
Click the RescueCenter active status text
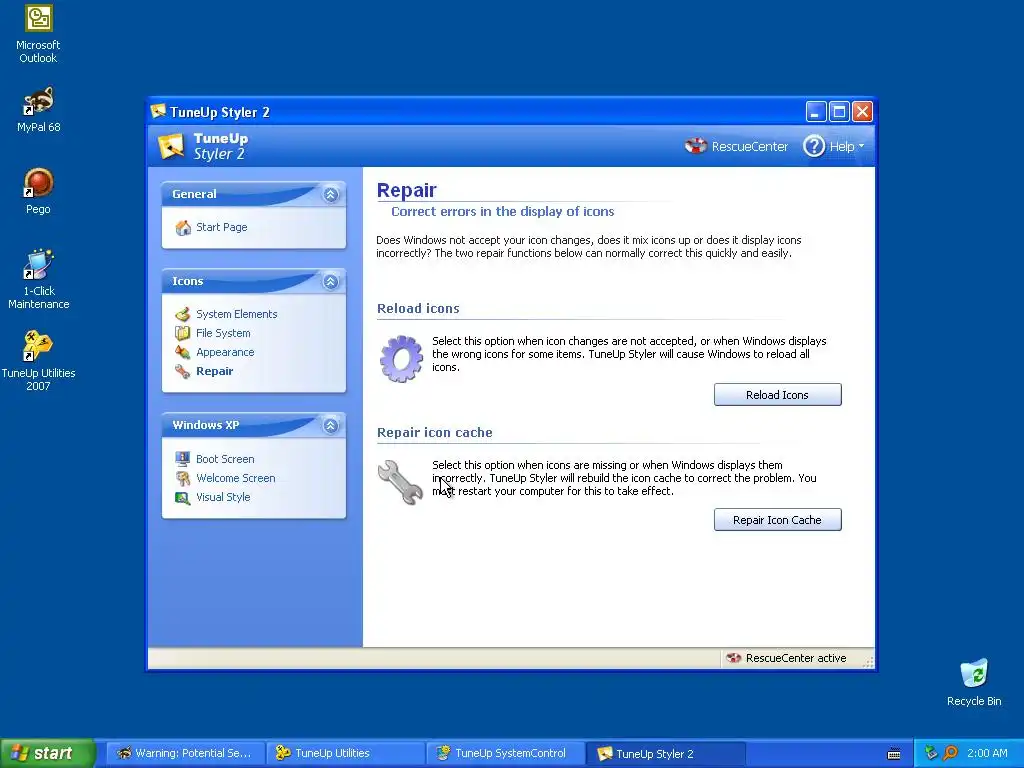coord(795,658)
